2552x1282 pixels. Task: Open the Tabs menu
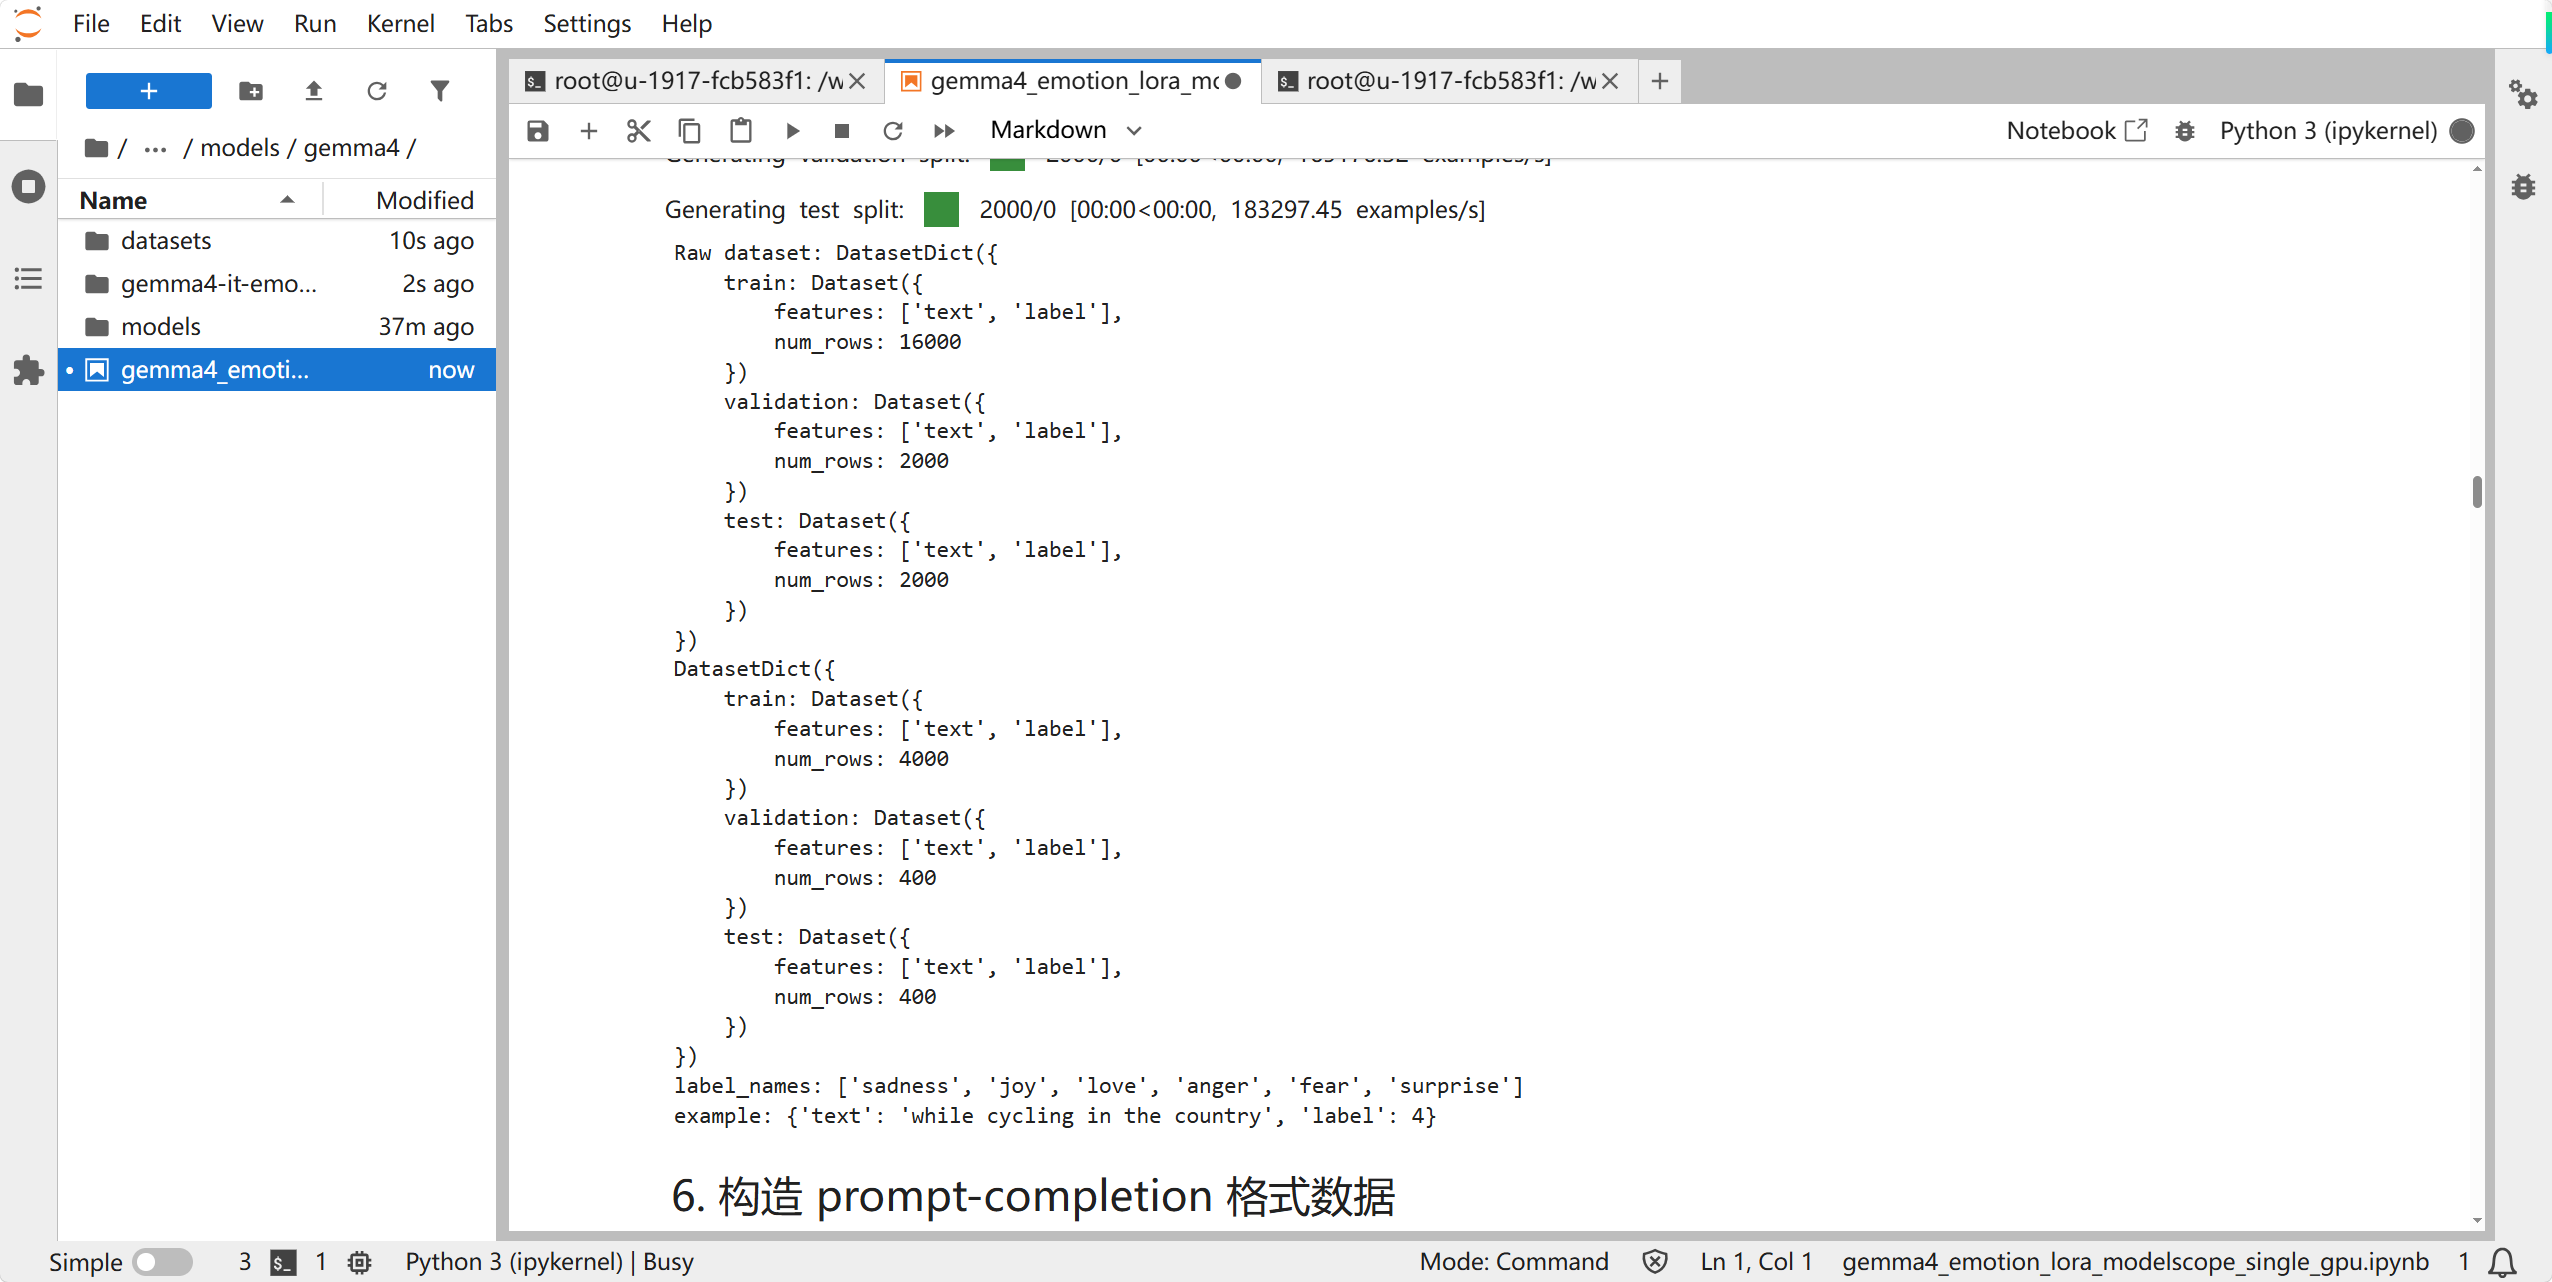tap(488, 23)
